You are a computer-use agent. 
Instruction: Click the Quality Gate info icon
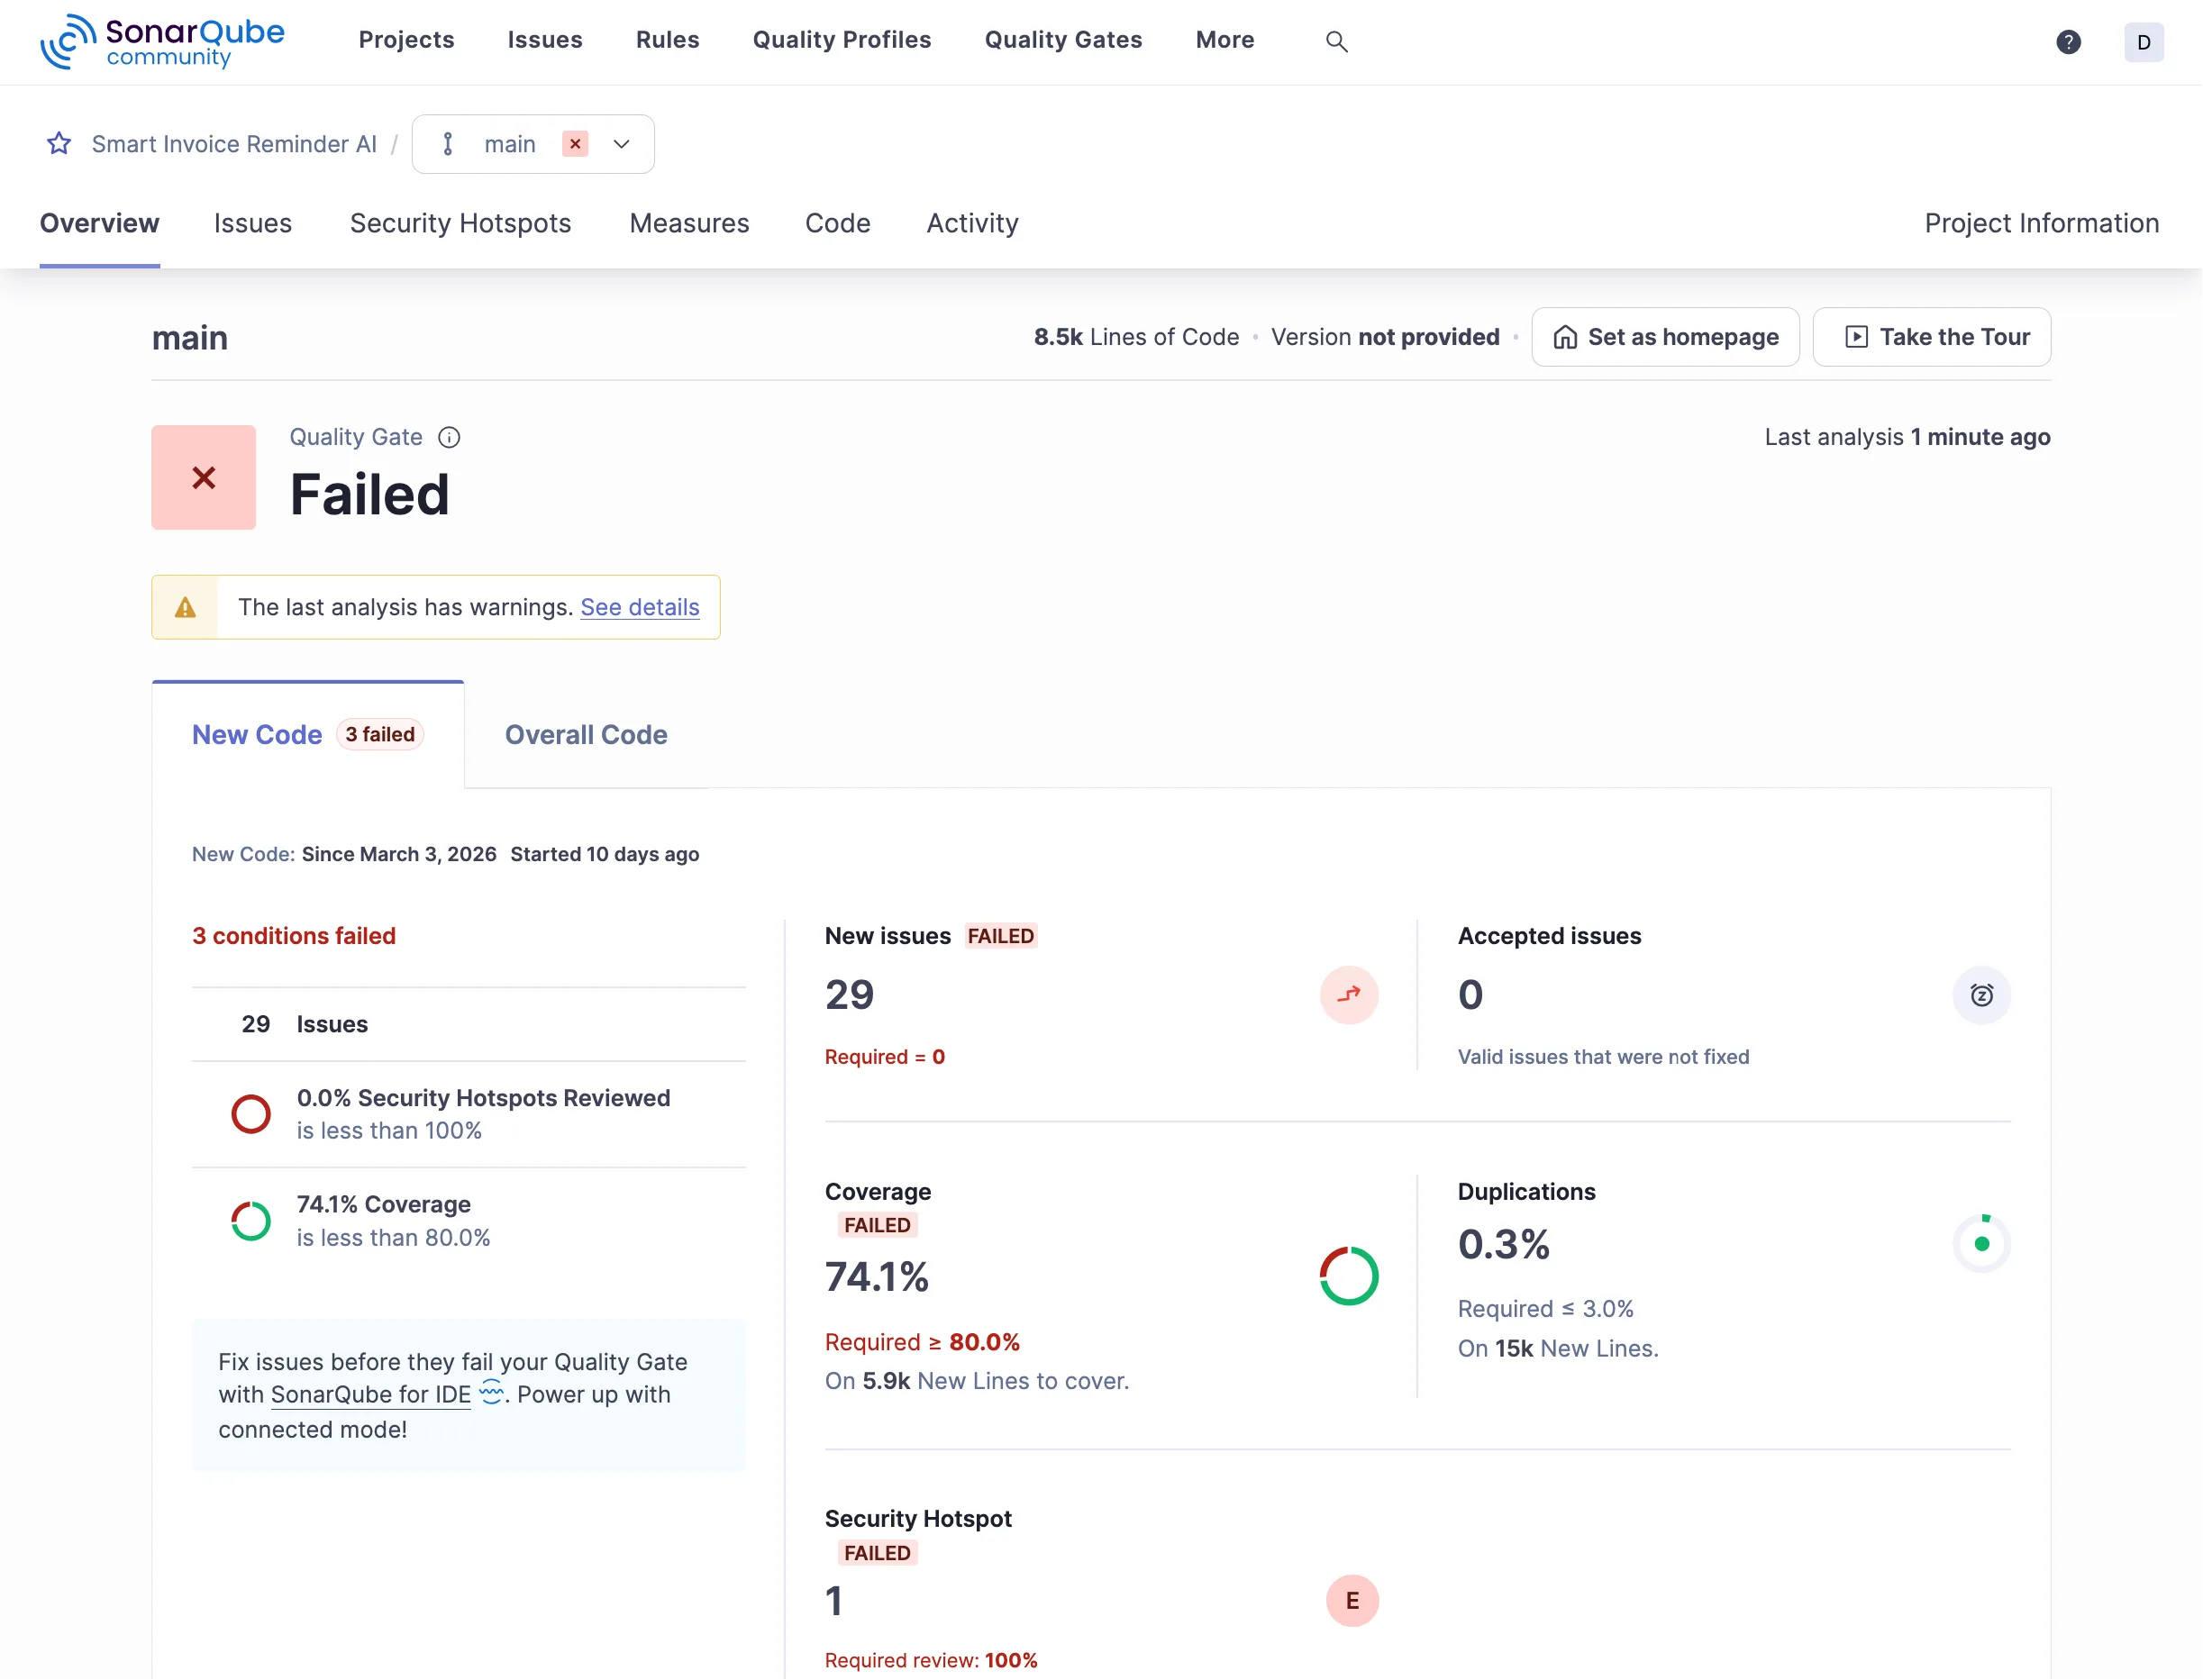click(x=449, y=437)
